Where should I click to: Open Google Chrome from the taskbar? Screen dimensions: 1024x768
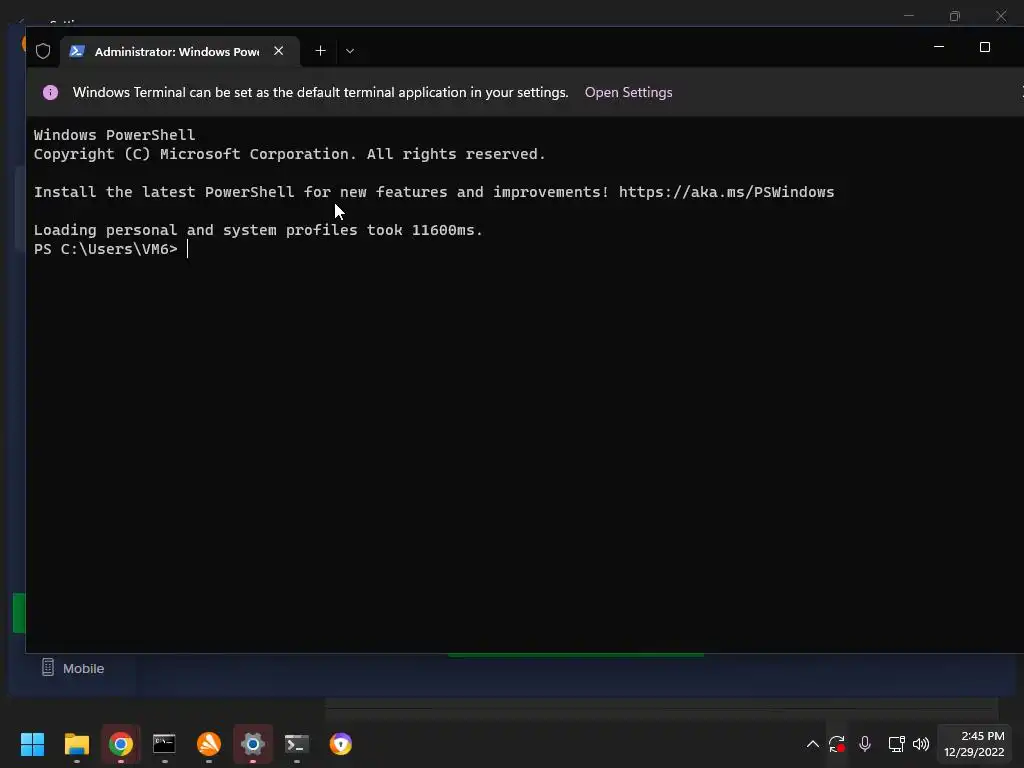(121, 744)
